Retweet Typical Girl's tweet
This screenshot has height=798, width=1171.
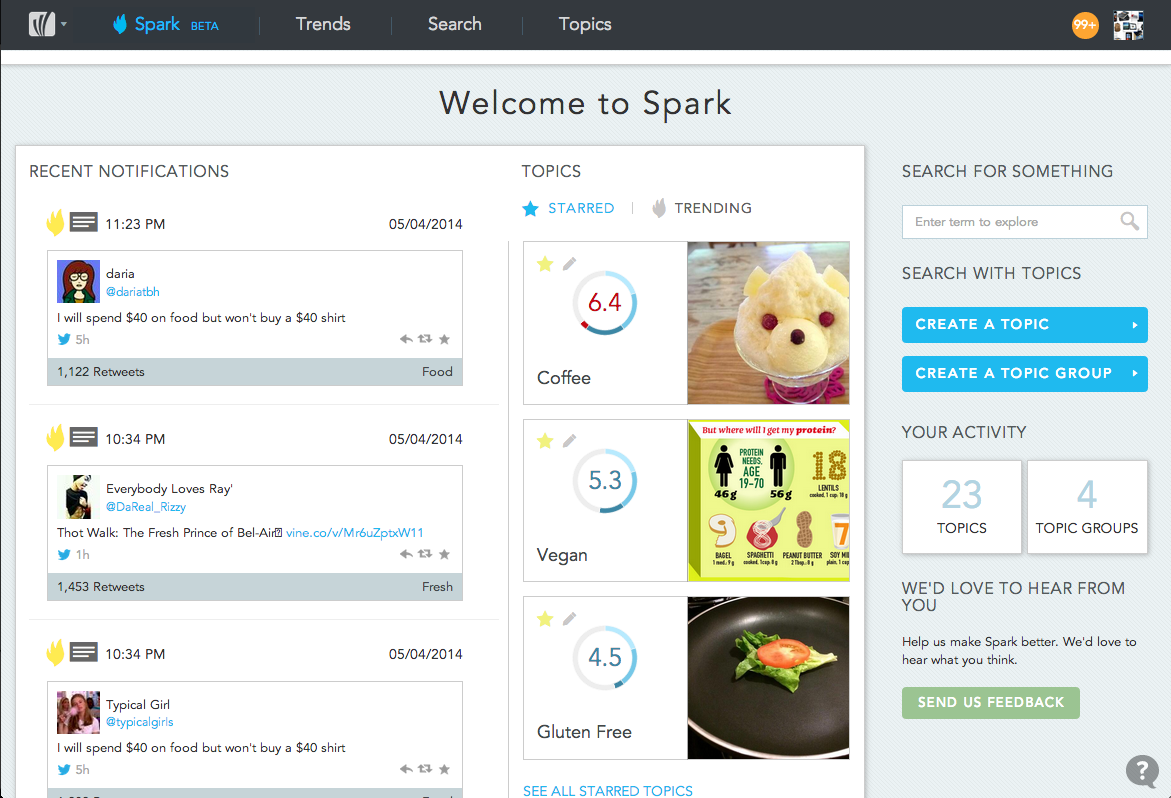[425, 769]
